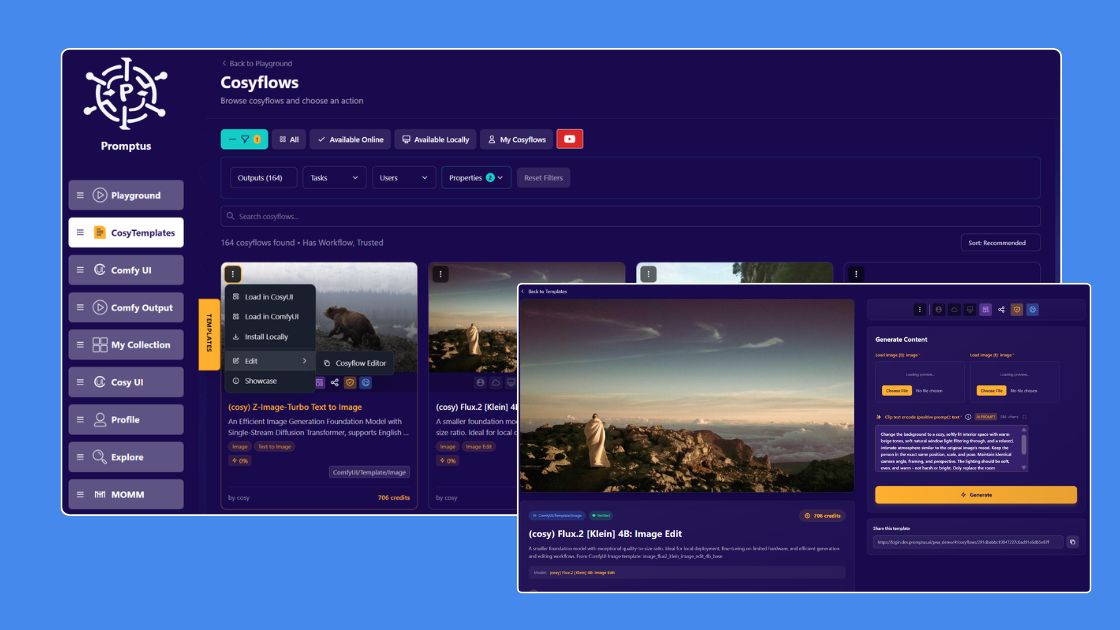Click the scrollbar in the prompt text box
The image size is (1120, 630).
click(x=1023, y=442)
